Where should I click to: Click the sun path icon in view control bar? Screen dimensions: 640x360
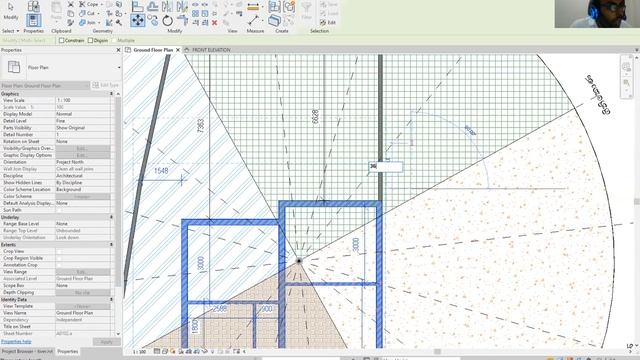pos(173,351)
